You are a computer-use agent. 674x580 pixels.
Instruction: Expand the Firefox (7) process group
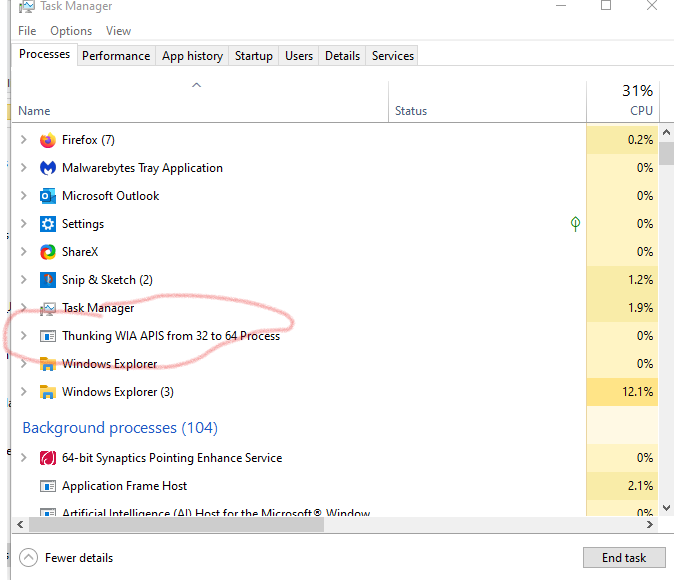24,140
